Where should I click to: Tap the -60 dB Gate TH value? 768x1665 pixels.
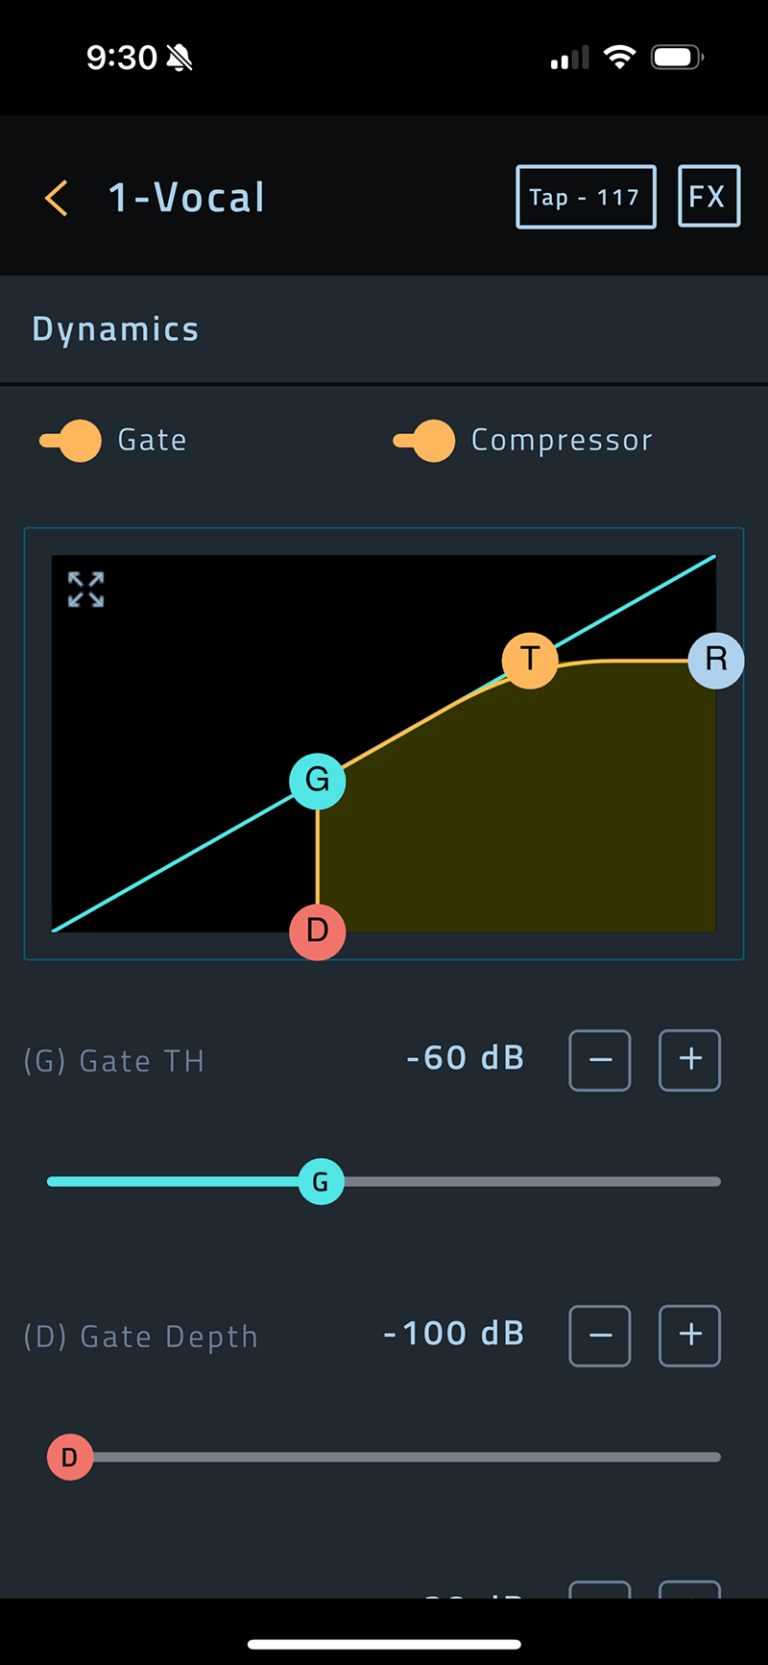(x=465, y=1058)
